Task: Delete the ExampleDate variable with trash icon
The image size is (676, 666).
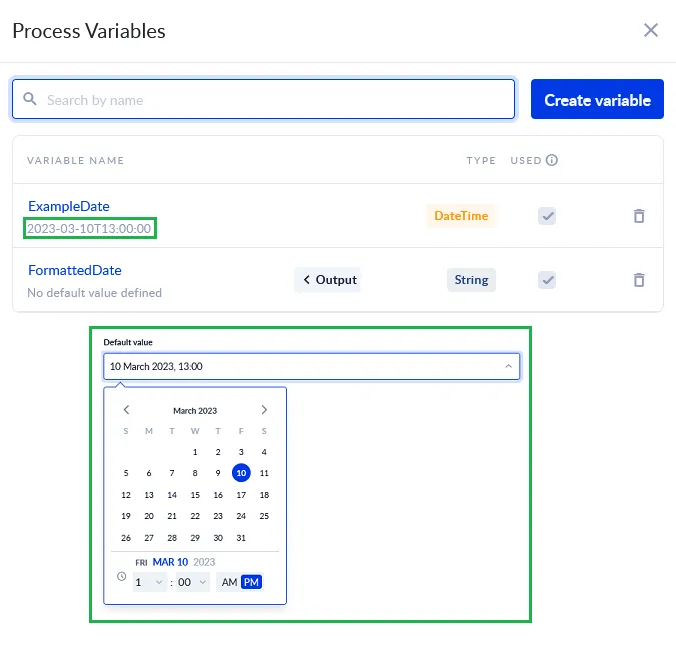Action: pos(639,216)
